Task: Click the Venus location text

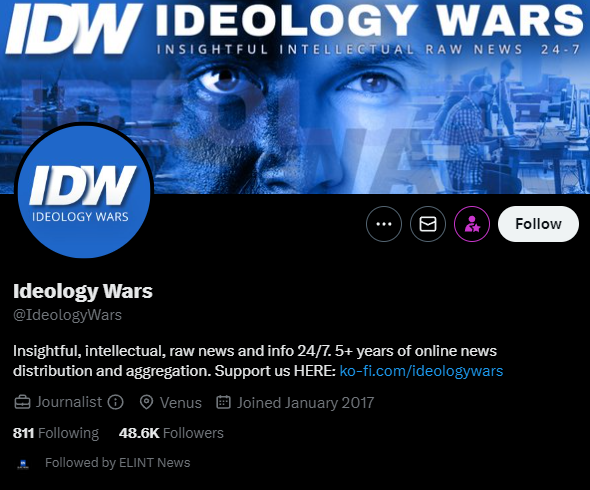Action: pos(181,403)
